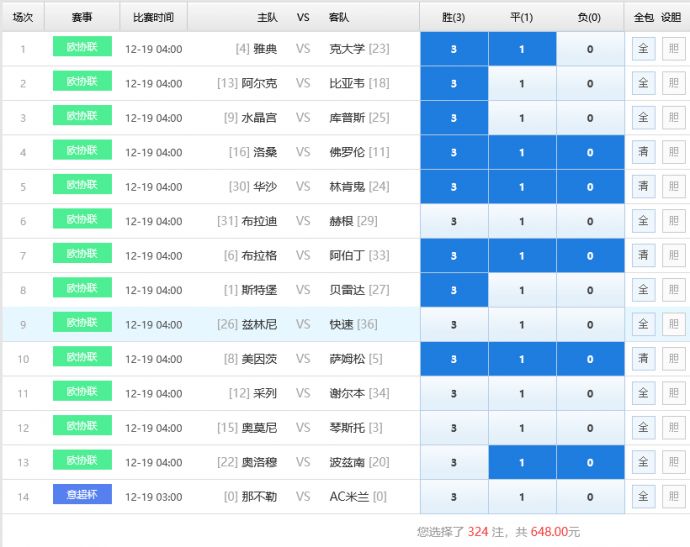Clear selections with 清 on 美因茨 row
This screenshot has height=547, width=690.
[x=643, y=359]
